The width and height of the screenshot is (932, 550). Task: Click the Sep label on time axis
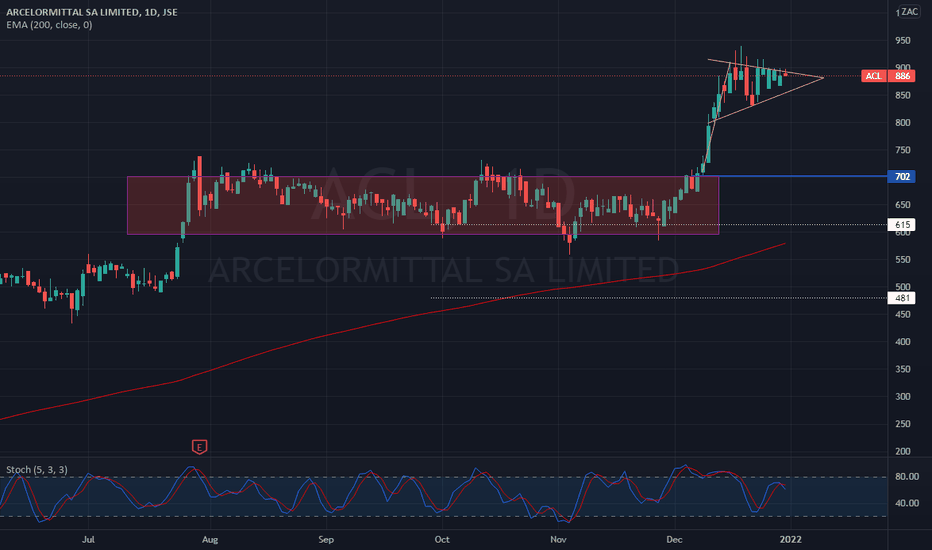(x=326, y=540)
